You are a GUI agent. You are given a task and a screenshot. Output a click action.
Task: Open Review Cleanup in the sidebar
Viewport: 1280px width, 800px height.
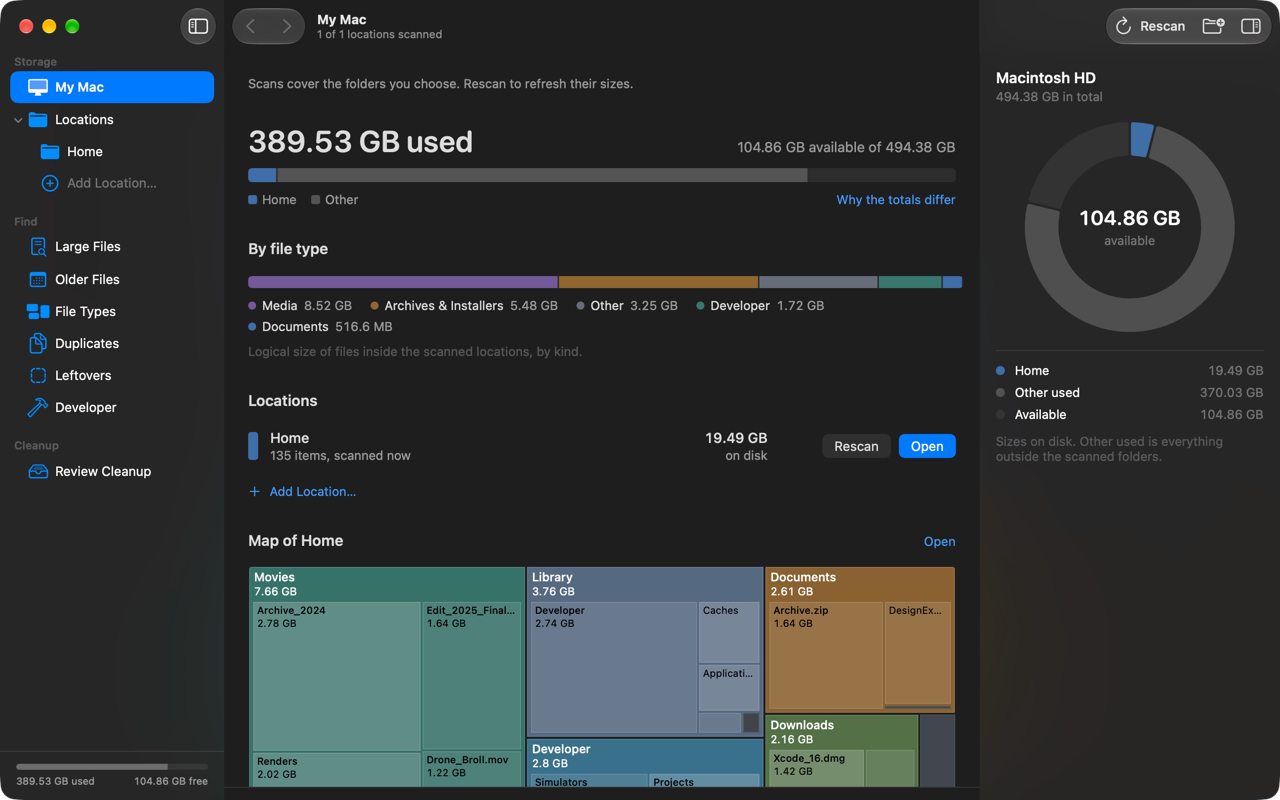pos(112,471)
